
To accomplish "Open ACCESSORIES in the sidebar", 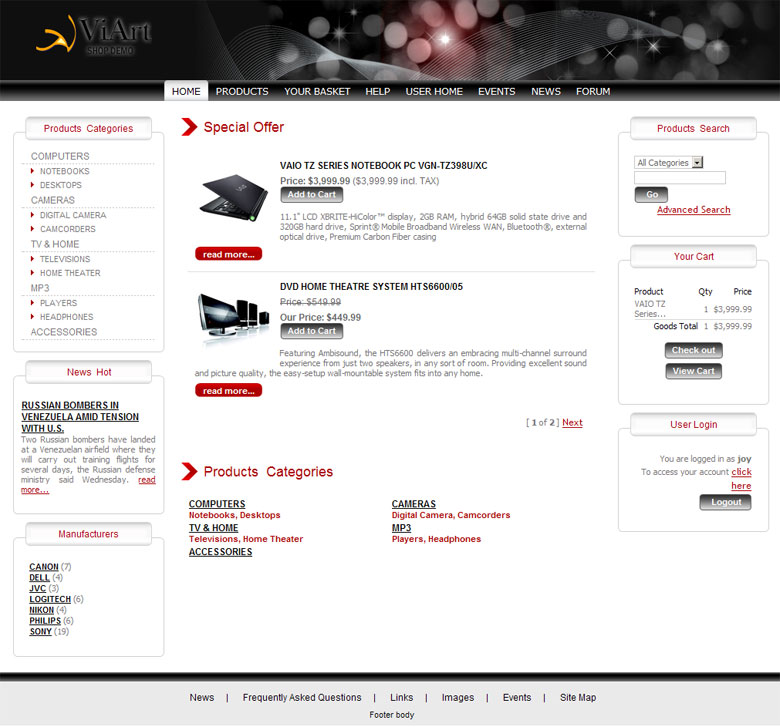I will click(64, 332).
